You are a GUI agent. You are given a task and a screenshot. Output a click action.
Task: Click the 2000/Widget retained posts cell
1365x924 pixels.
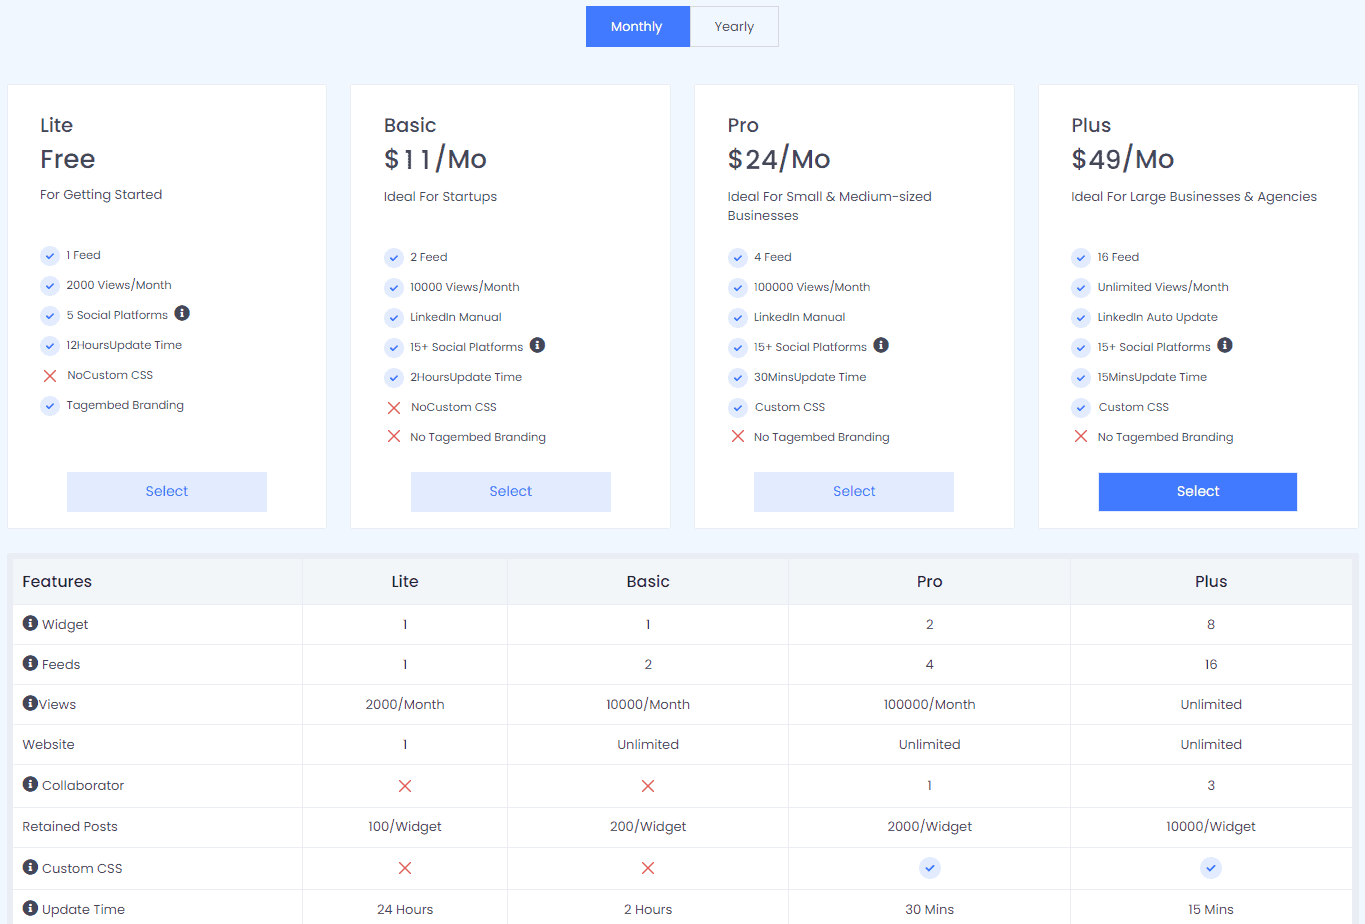pos(930,827)
